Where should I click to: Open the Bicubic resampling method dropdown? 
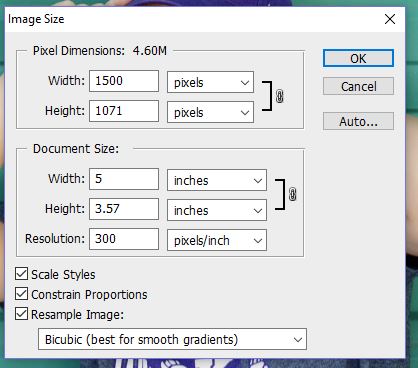coord(172,339)
